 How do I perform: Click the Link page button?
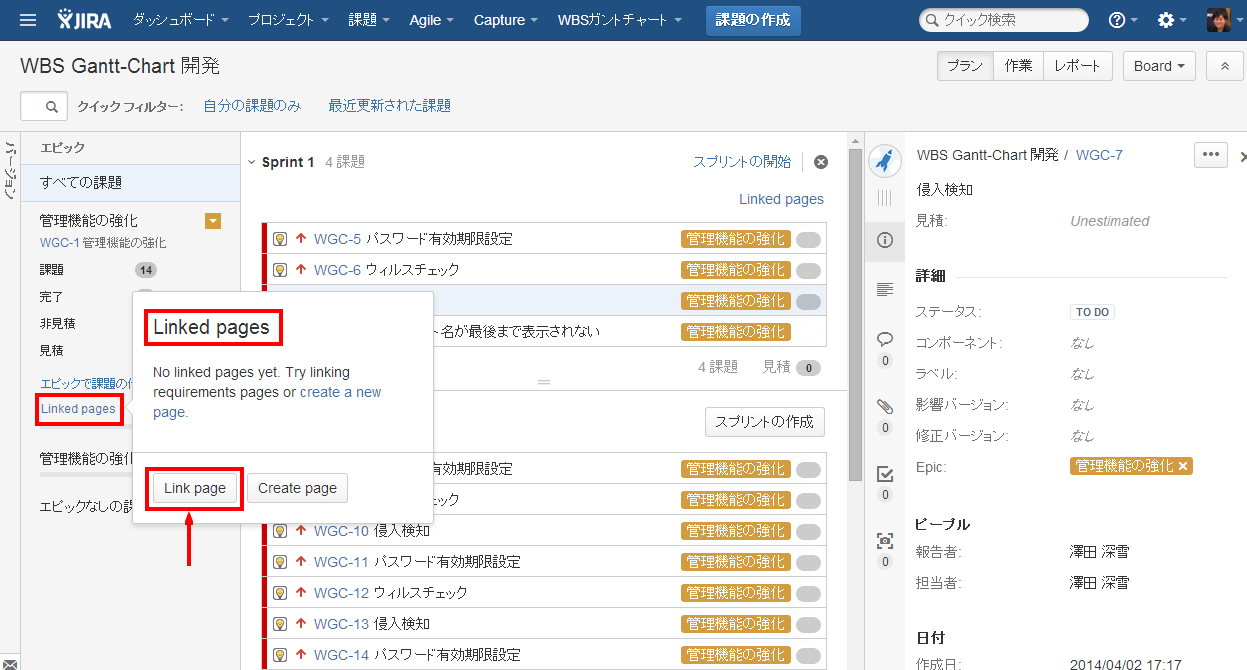195,488
